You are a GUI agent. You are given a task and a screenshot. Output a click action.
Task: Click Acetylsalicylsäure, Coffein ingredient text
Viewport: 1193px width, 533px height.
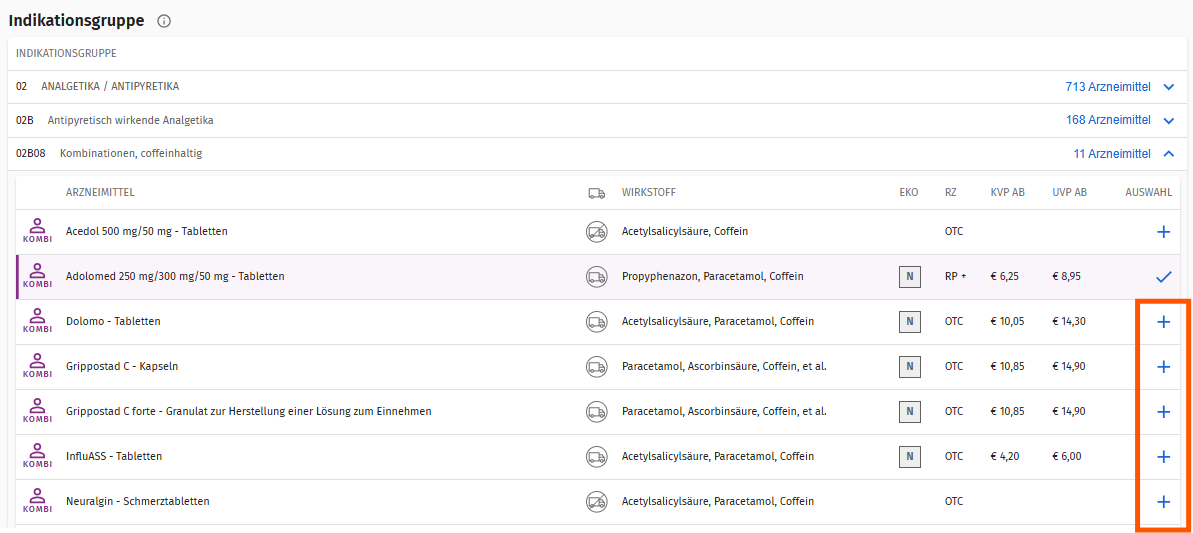(684, 231)
